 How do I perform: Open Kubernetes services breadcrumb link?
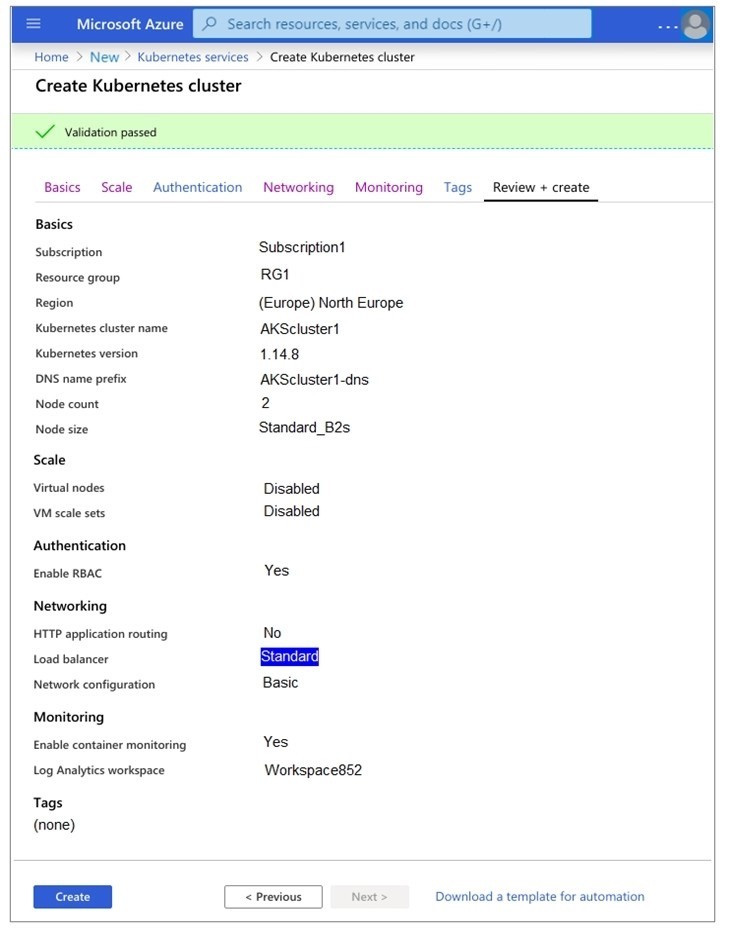click(x=192, y=57)
